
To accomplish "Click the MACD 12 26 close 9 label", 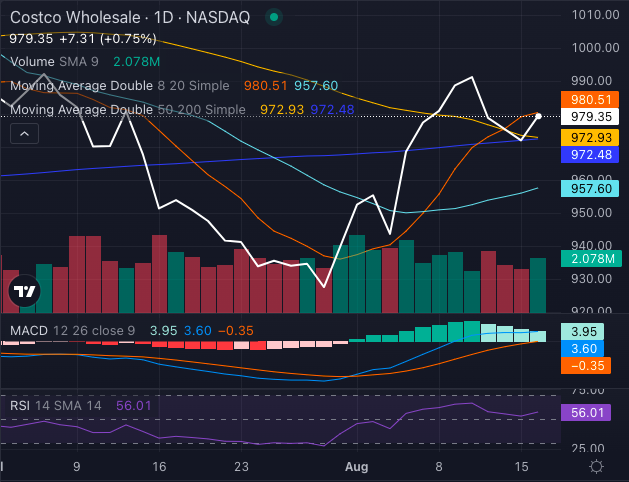I will click(x=72, y=331).
